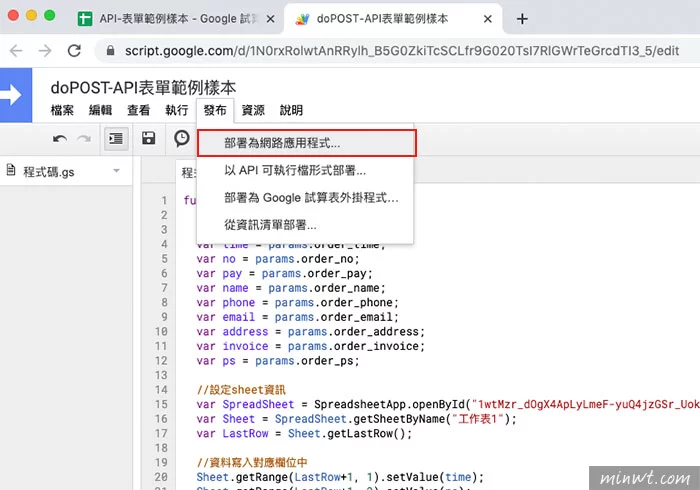Viewport: 700px width, 490px height.
Task: Click the undo arrow icon
Action: click(x=60, y=139)
